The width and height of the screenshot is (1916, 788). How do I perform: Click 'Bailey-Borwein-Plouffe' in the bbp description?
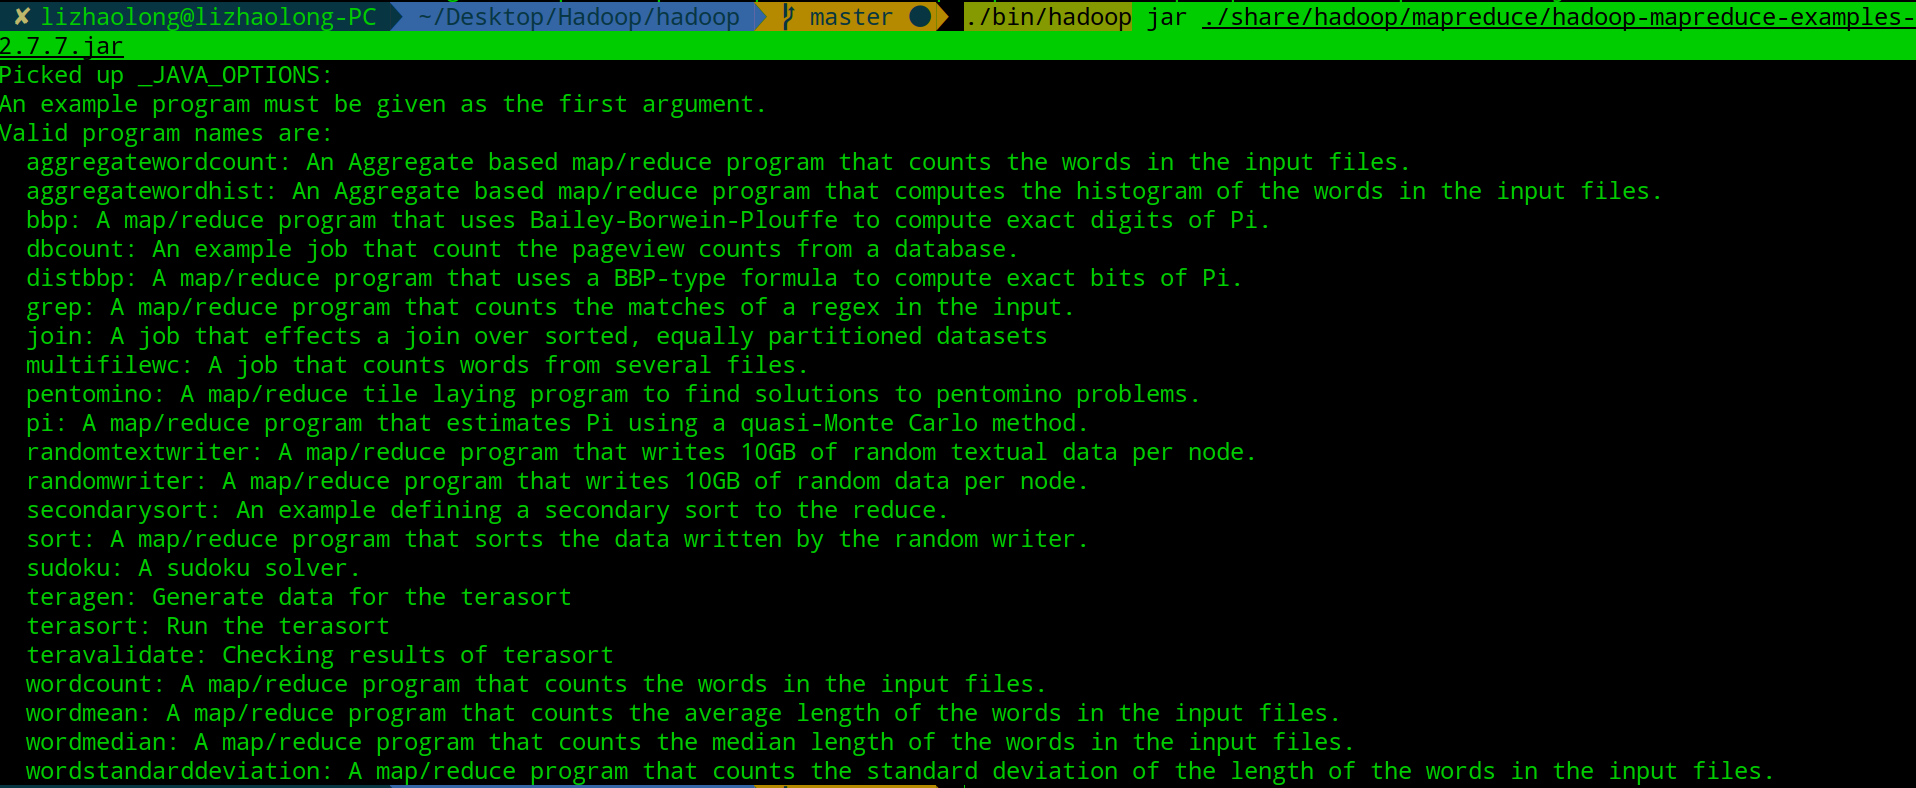[x=684, y=220]
